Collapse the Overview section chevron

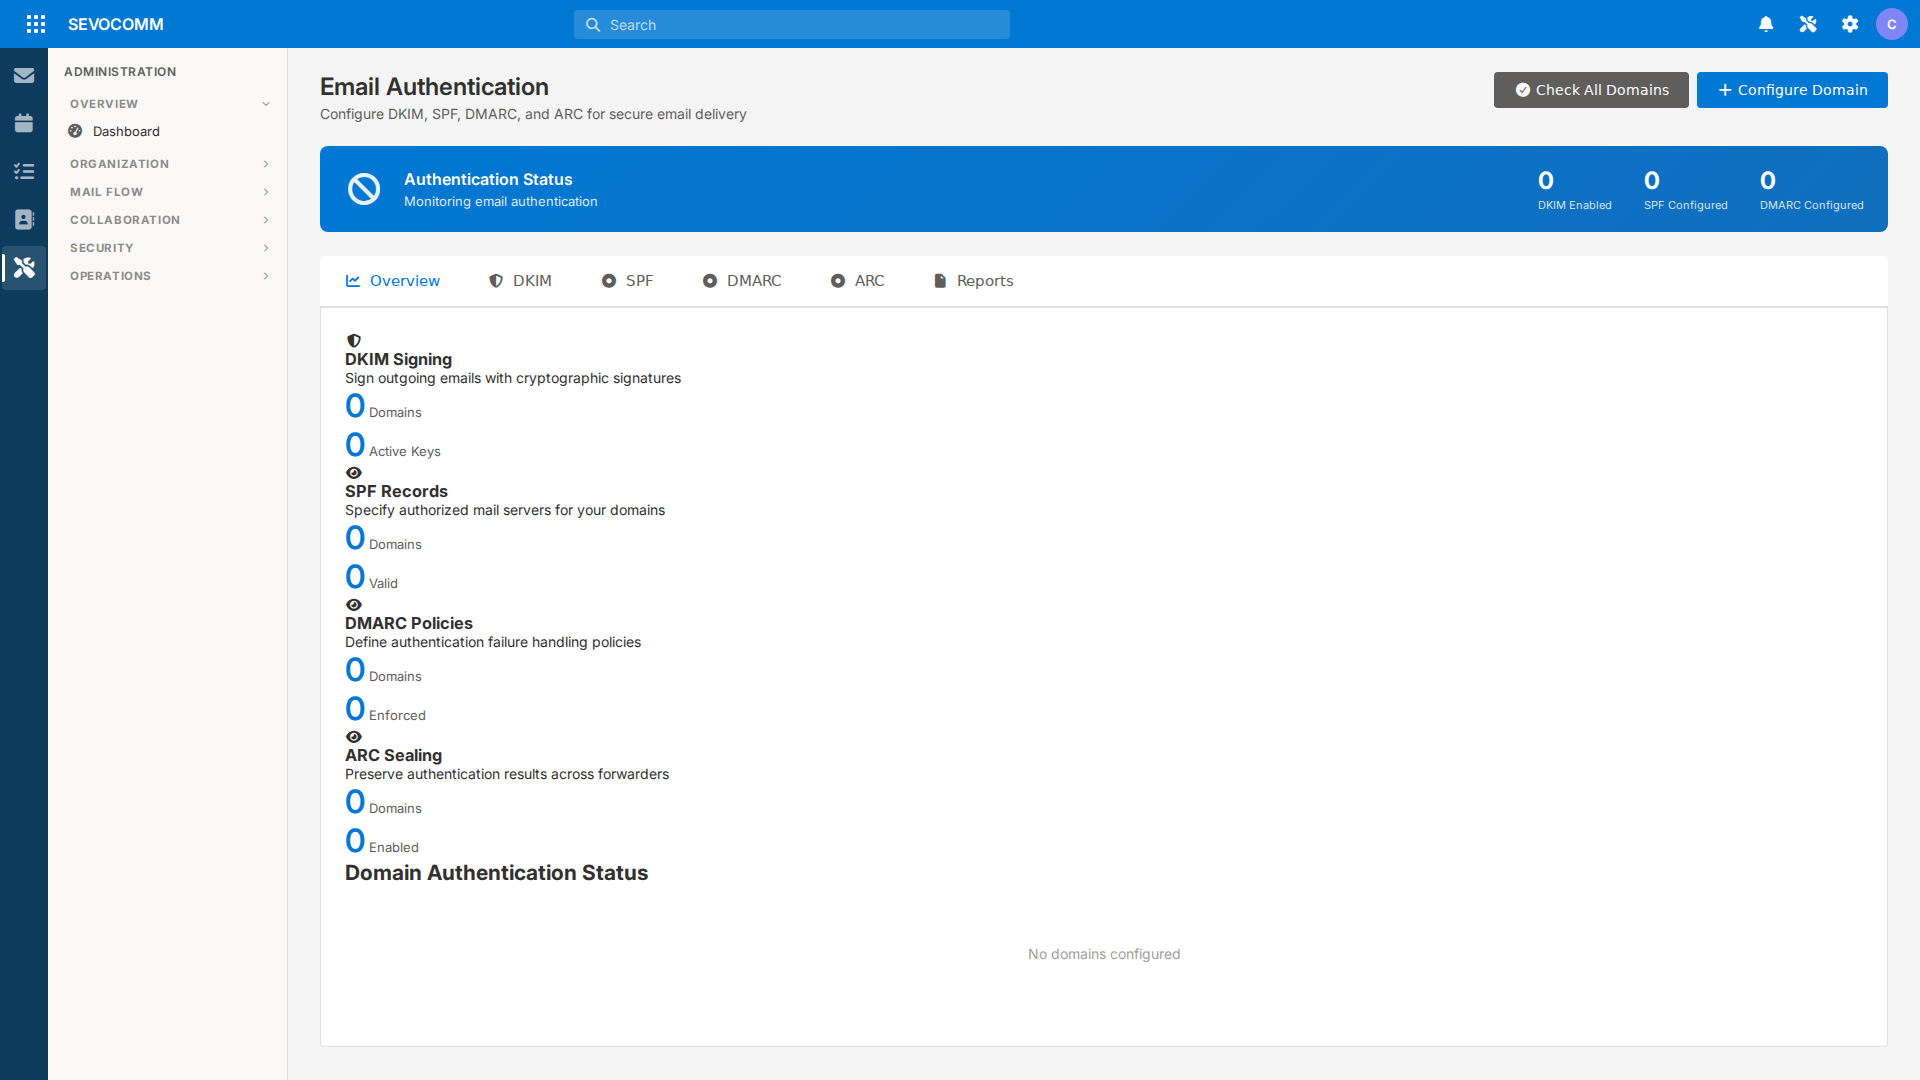point(265,103)
